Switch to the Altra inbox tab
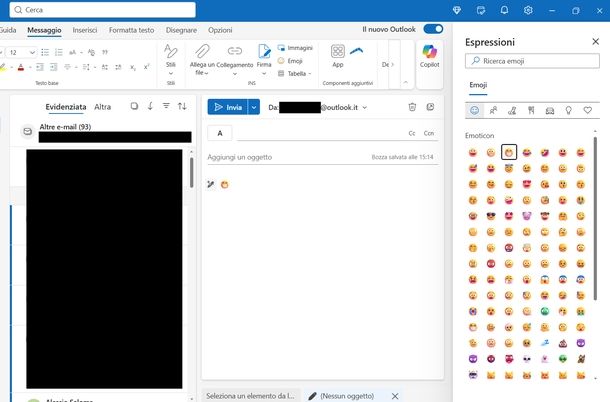Image resolution: width=610 pixels, height=402 pixels. (x=103, y=107)
